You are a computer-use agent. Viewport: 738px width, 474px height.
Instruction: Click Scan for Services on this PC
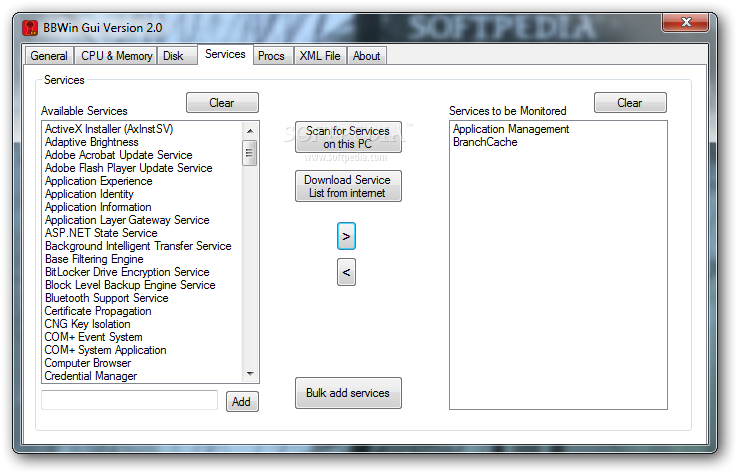pos(348,137)
